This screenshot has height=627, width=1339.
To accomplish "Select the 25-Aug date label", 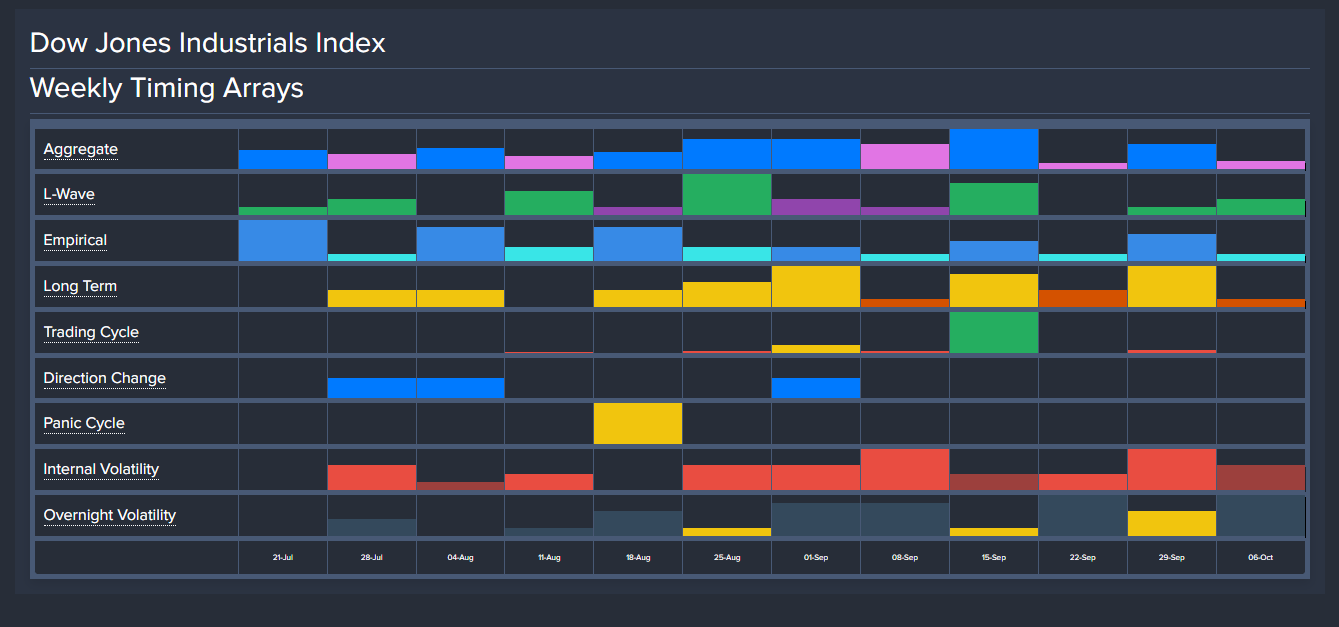I will pos(727,557).
